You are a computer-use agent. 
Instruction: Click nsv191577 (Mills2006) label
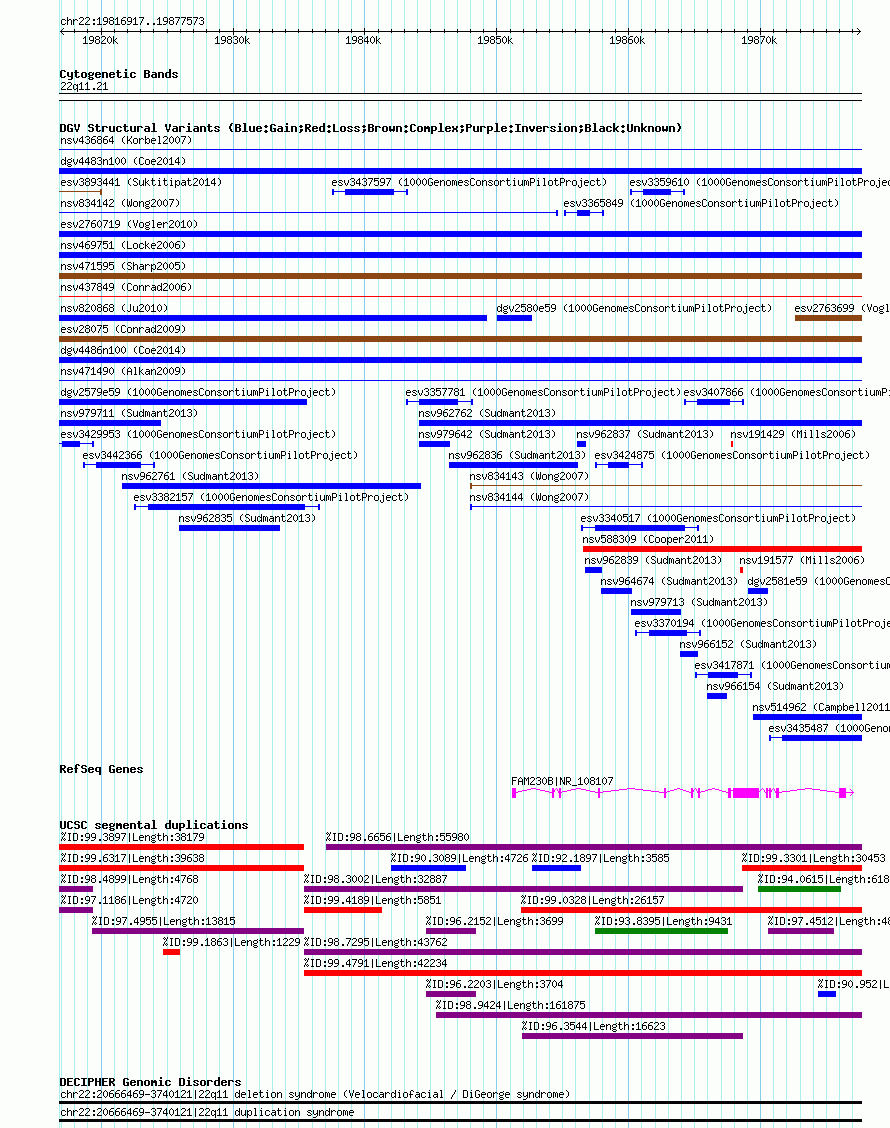pos(802,560)
